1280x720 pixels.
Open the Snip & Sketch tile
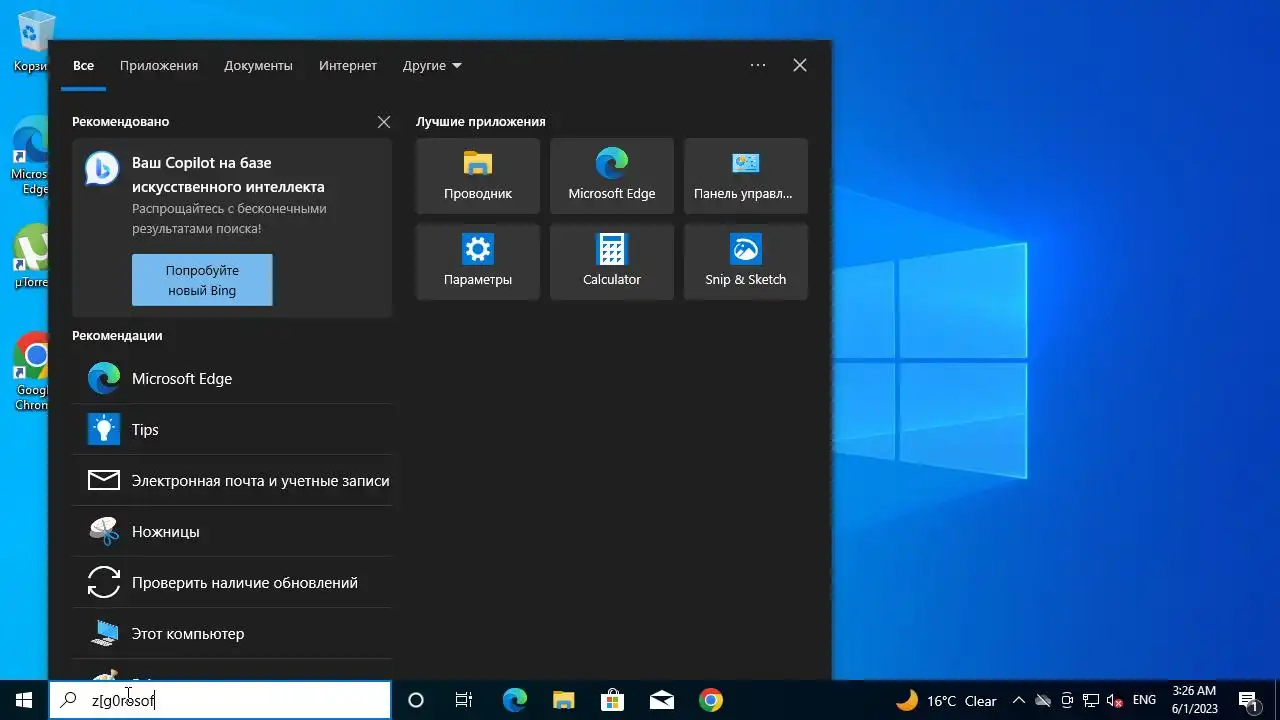(x=746, y=262)
